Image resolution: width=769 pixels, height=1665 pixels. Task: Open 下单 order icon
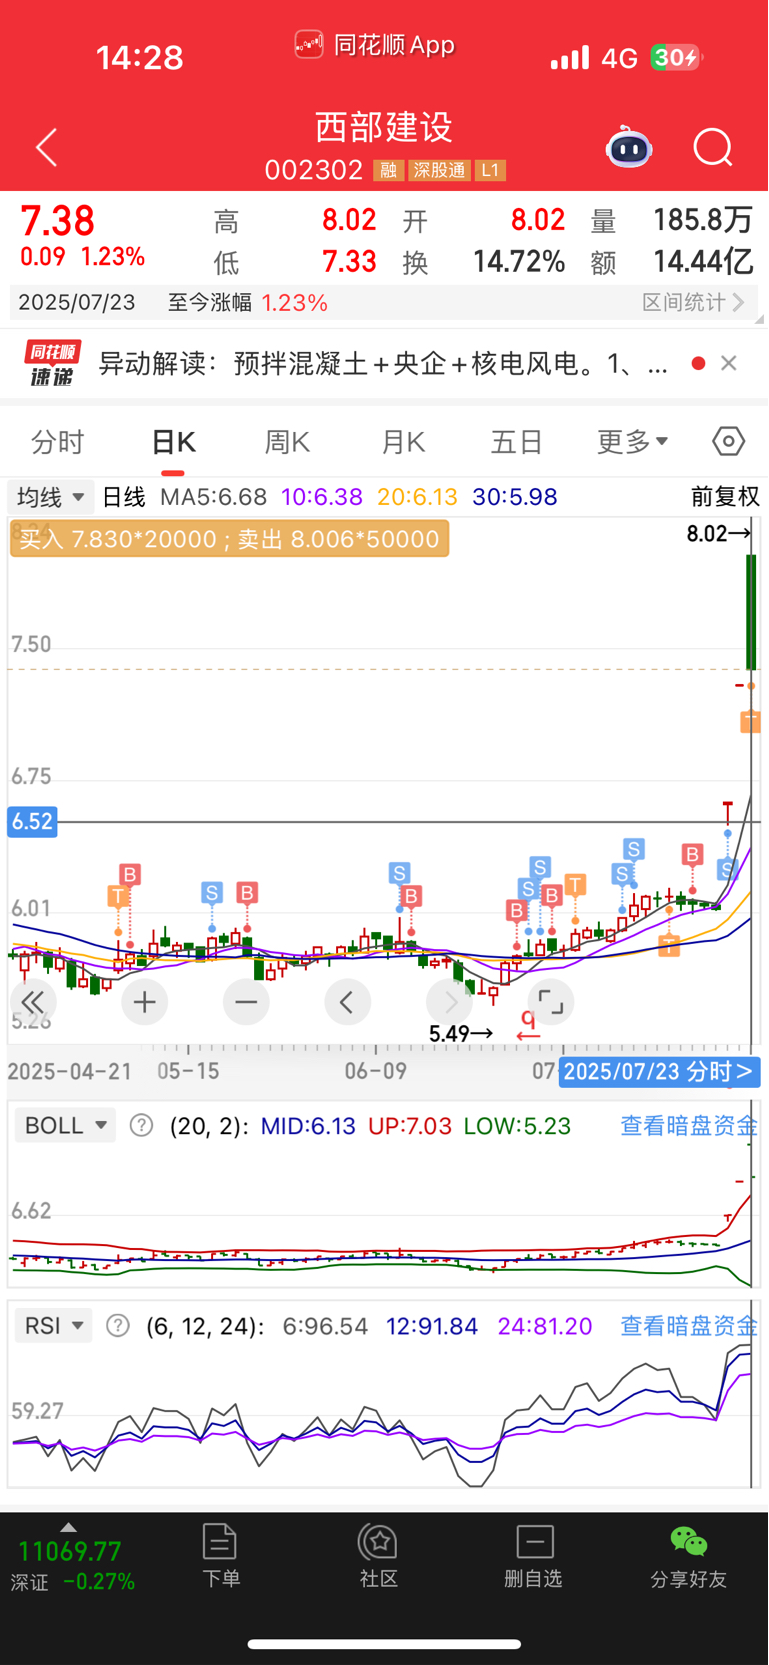tap(220, 1556)
